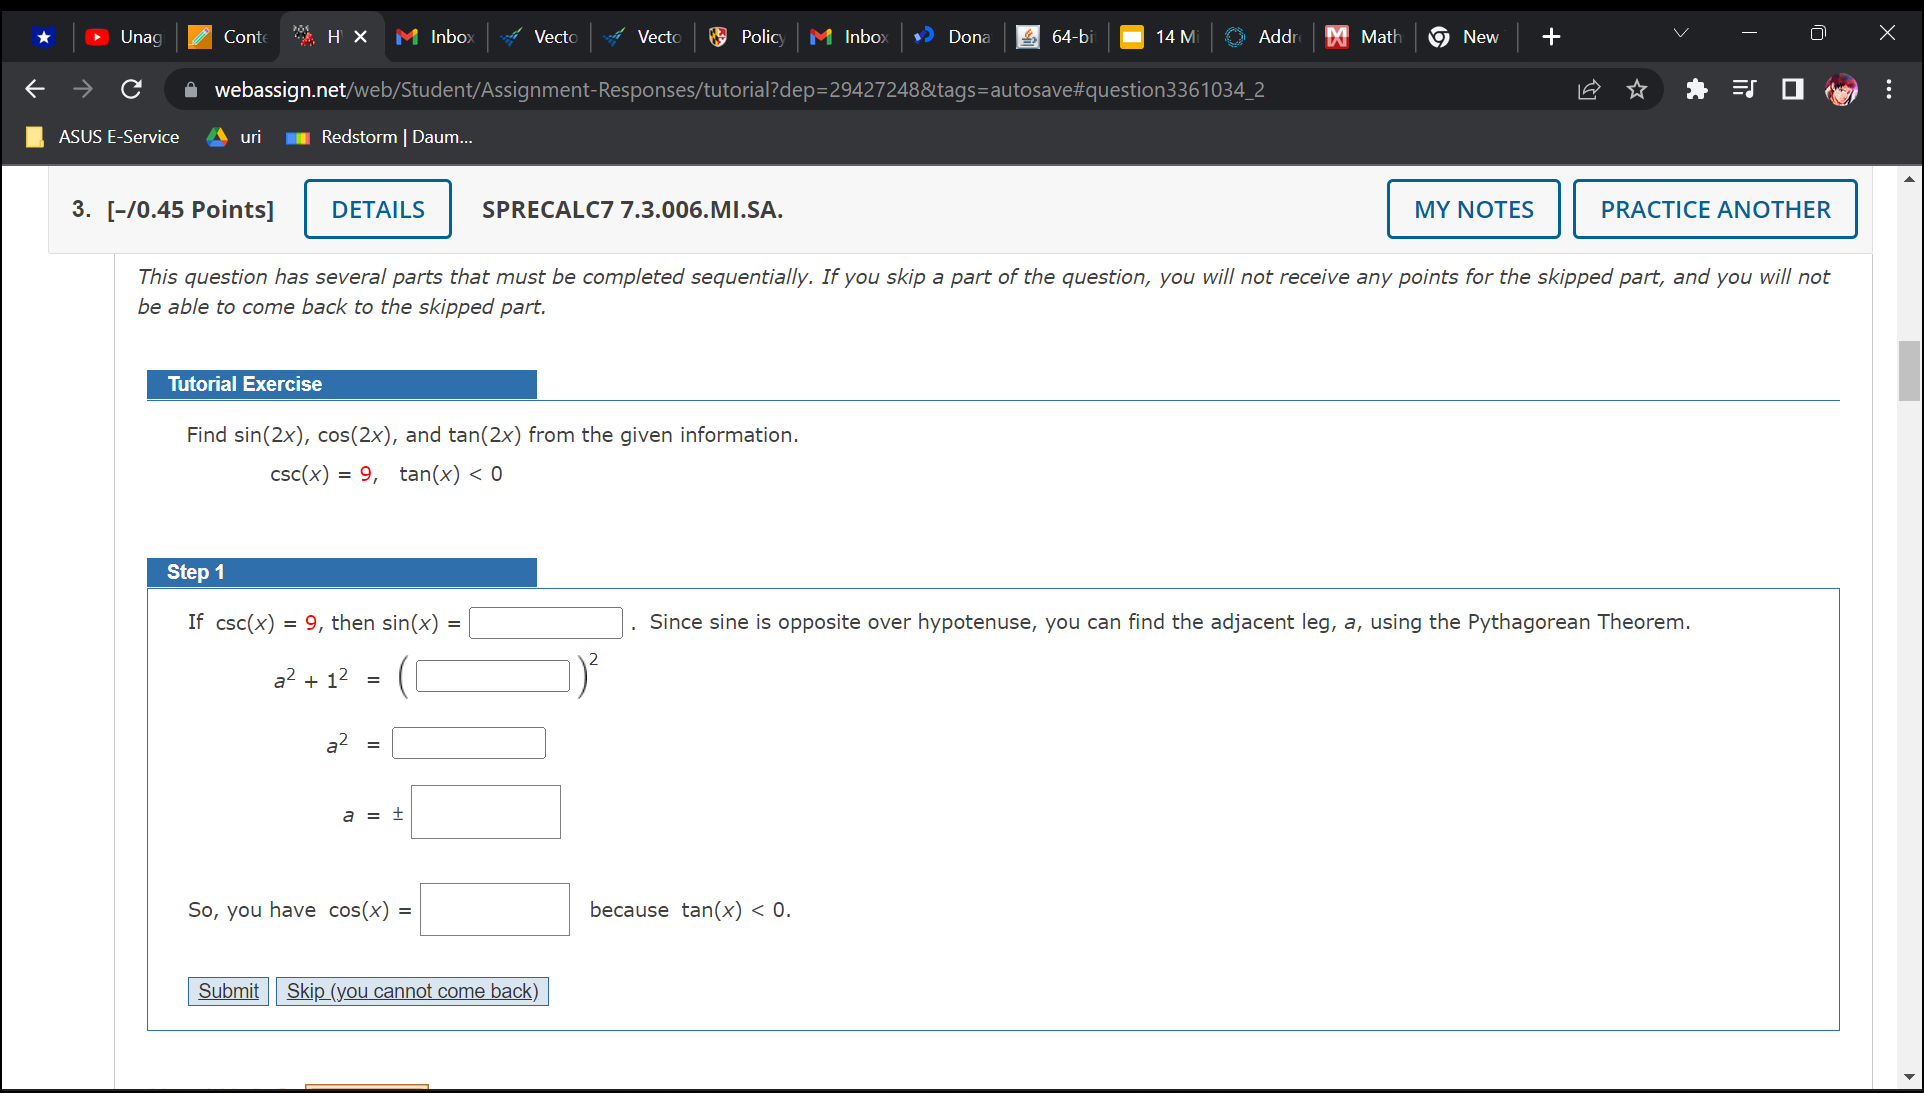
Task: Click the profile avatar icon
Action: pos(1841,90)
